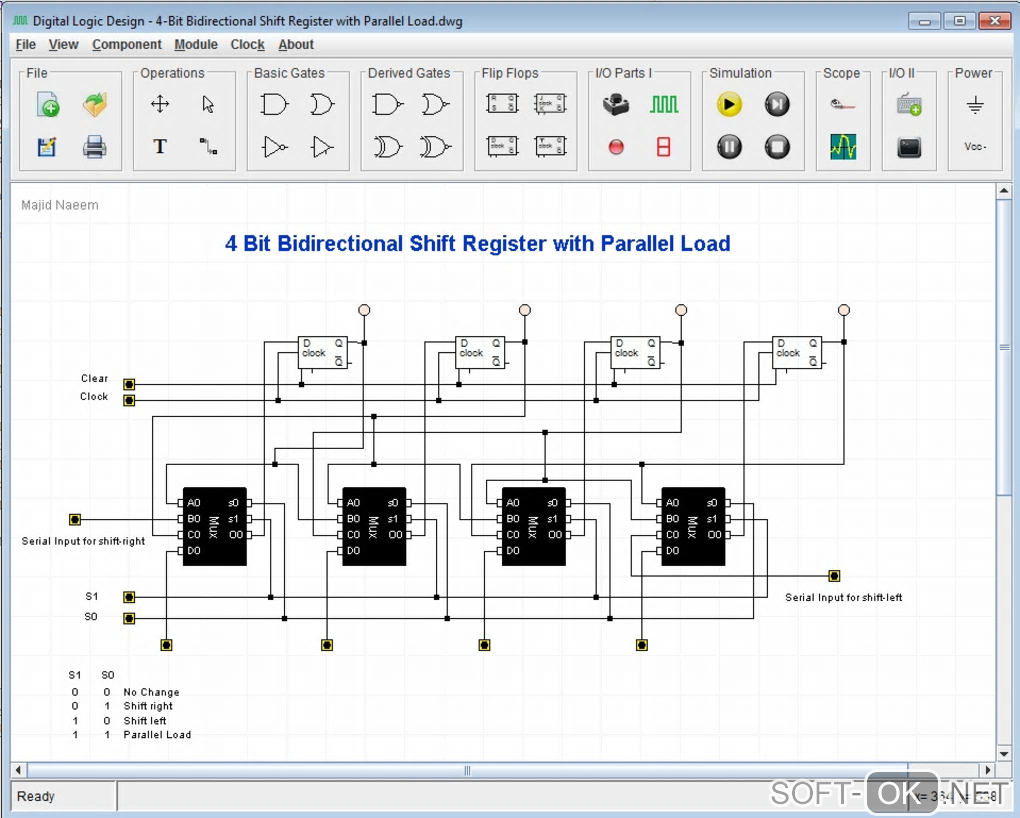The image size is (1020, 818).
Task: Select the circuit title text label
Action: coord(477,243)
